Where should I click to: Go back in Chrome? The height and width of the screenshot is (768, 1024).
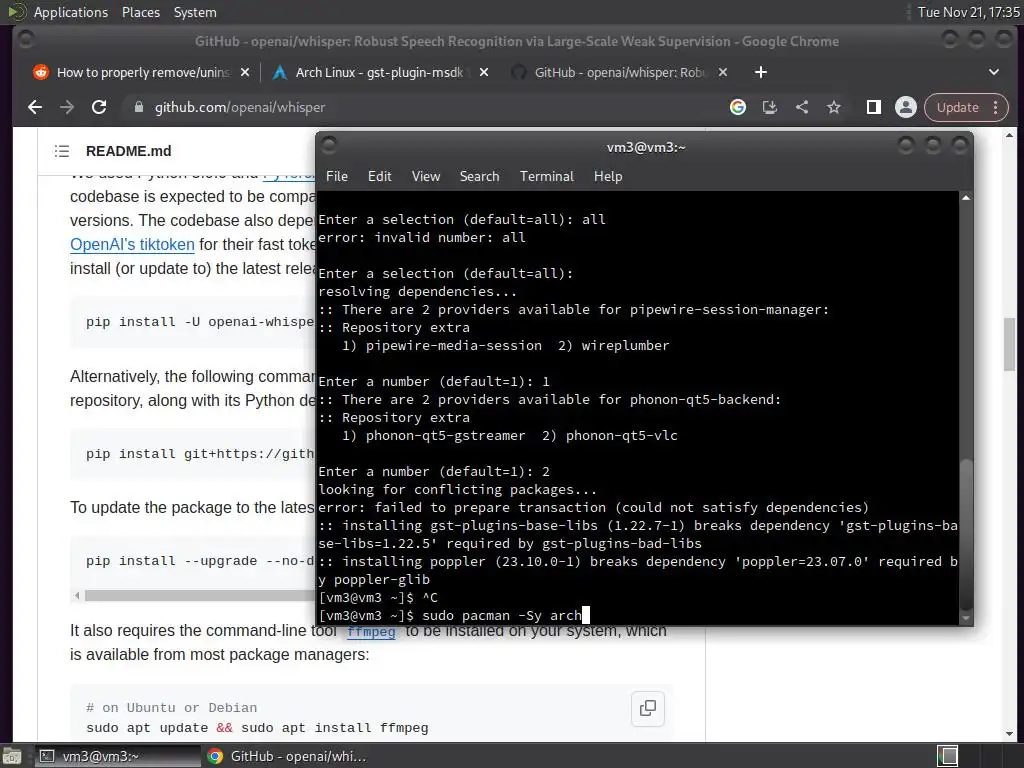[35, 107]
